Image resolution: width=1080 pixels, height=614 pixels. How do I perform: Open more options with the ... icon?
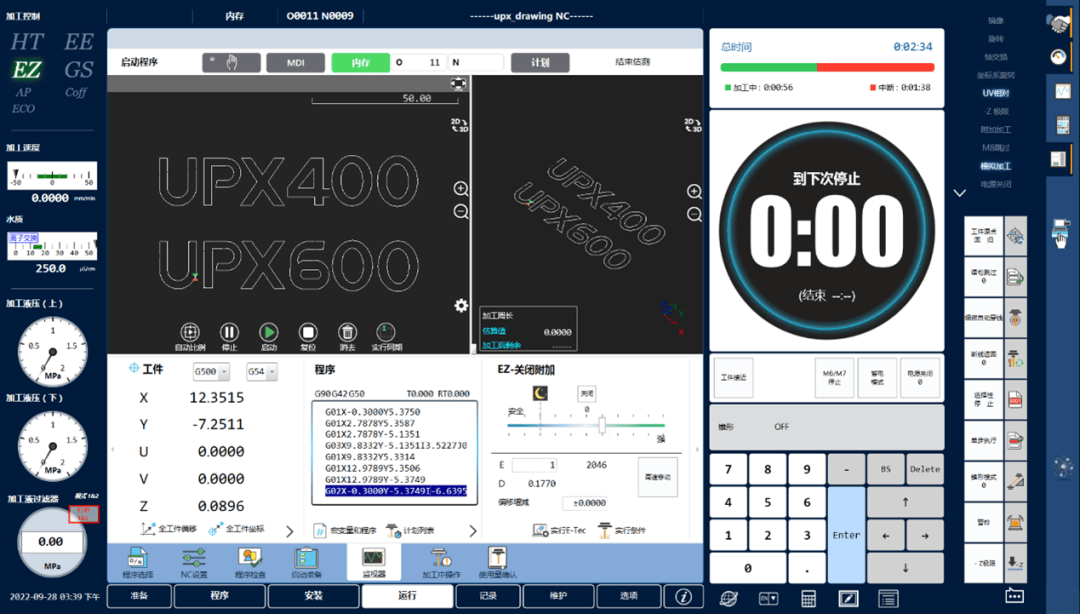(1015, 595)
